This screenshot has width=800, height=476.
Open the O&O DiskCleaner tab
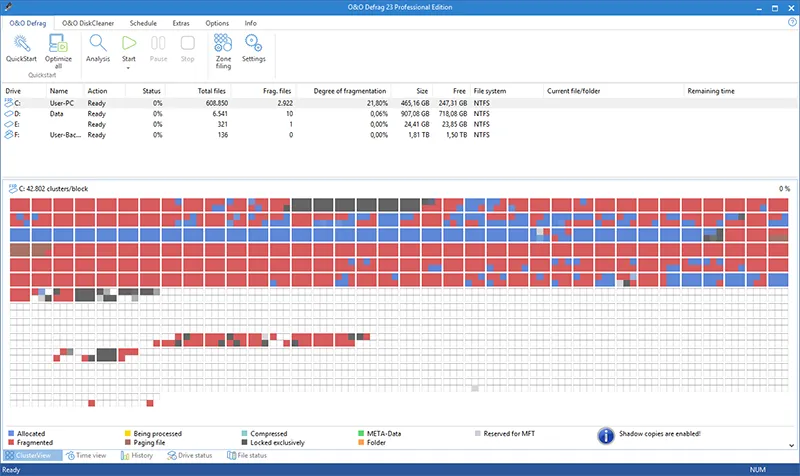point(88,23)
